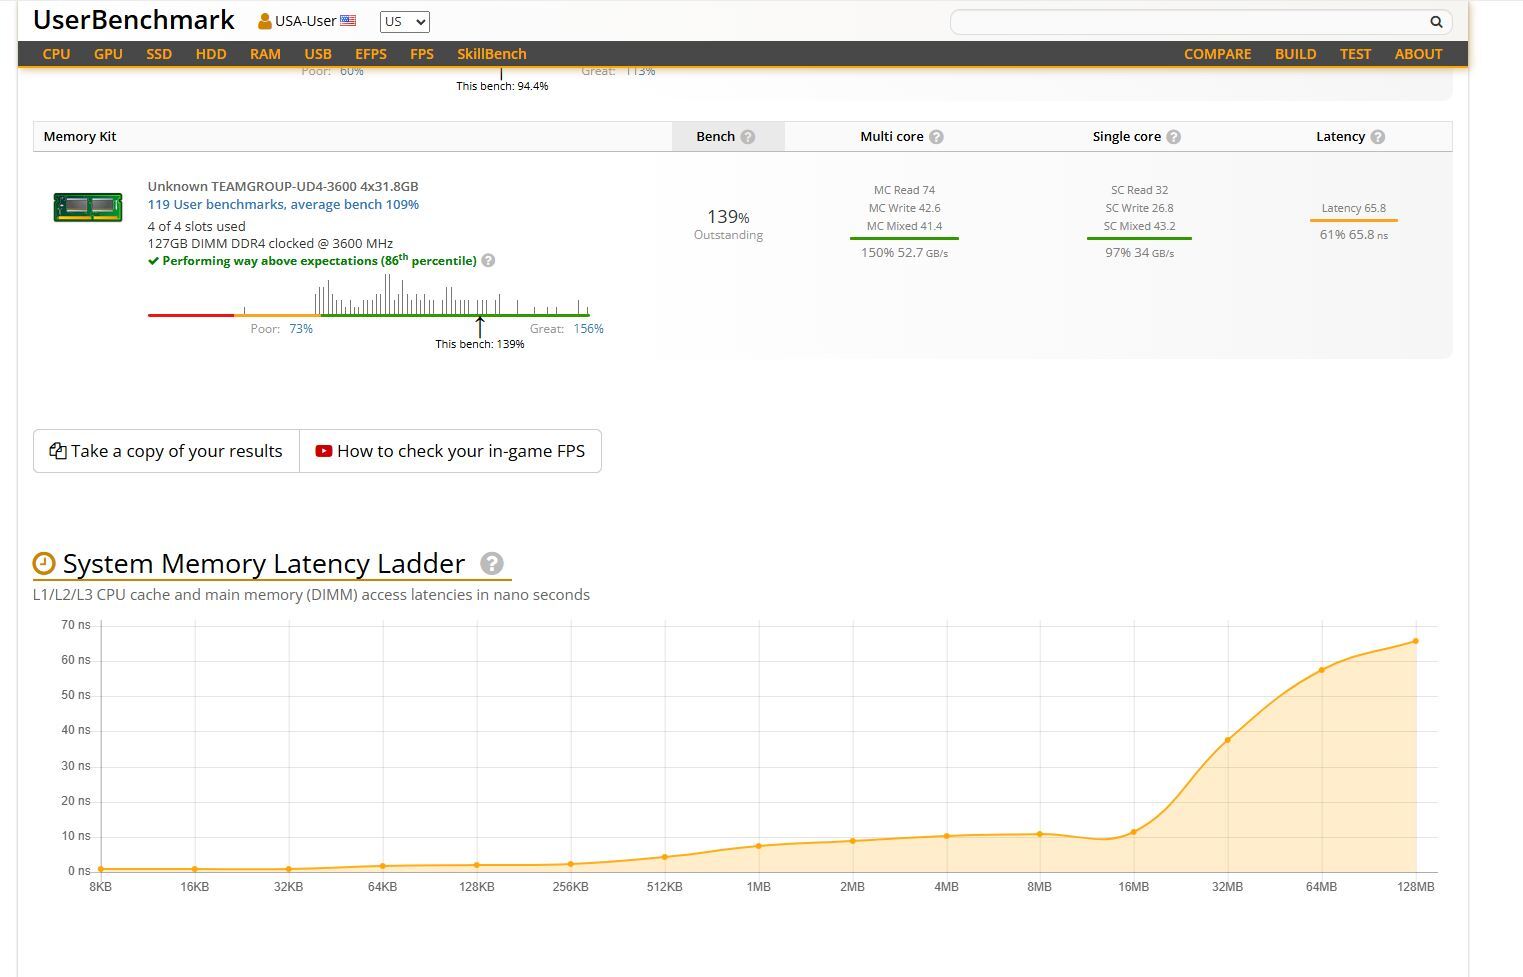Click the search magnifier icon
Screen dimensions: 1523x977
(x=1436, y=22)
